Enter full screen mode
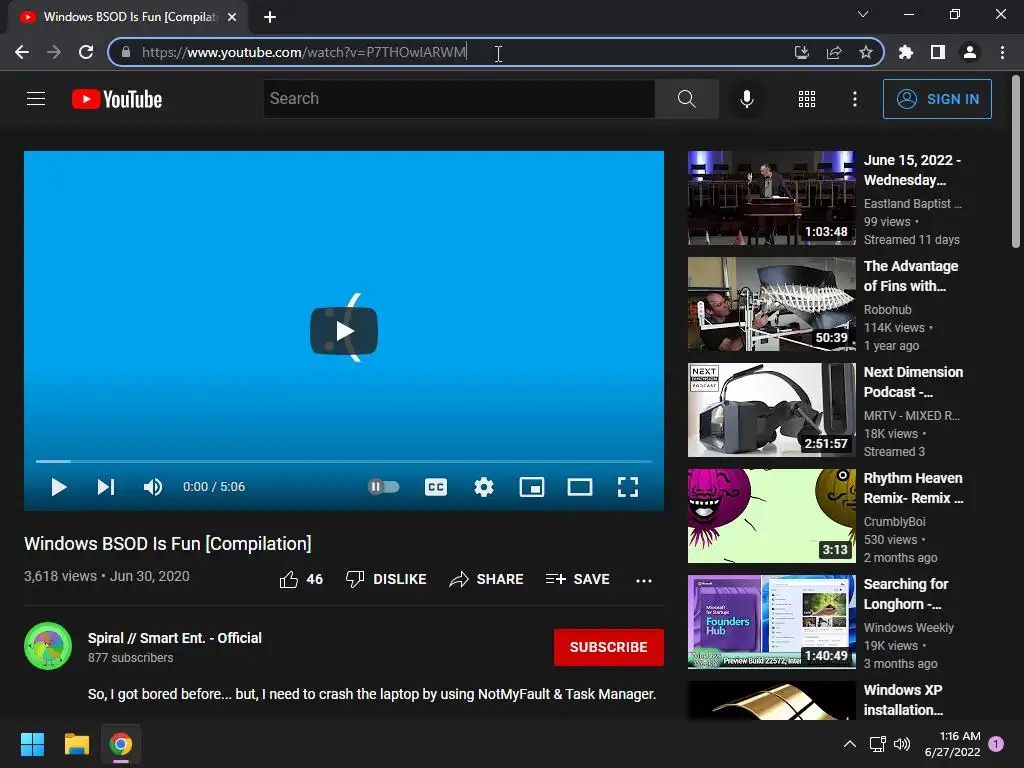Screen dimensions: 1024x768 click(x=628, y=487)
